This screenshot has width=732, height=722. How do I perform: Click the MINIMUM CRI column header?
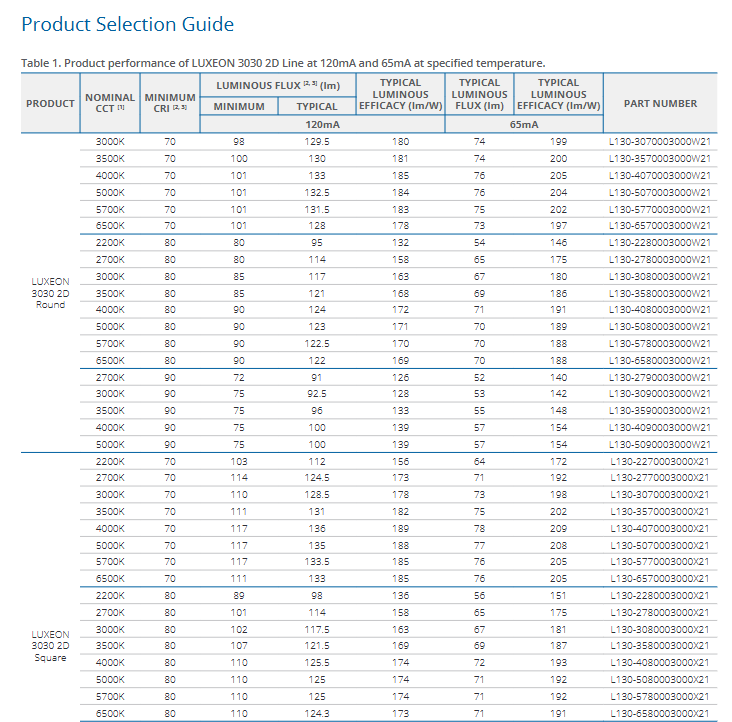coord(170,103)
